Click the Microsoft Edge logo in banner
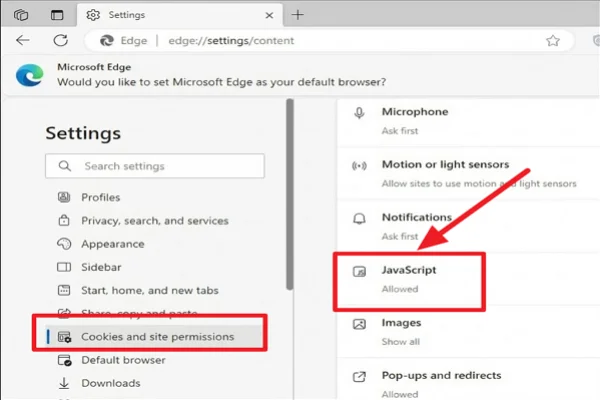The width and height of the screenshot is (600, 400). pyautogui.click(x=29, y=75)
